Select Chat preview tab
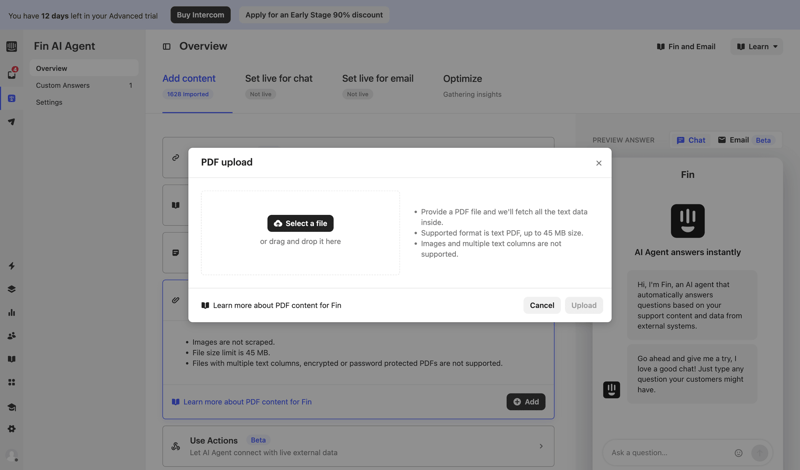 [691, 140]
